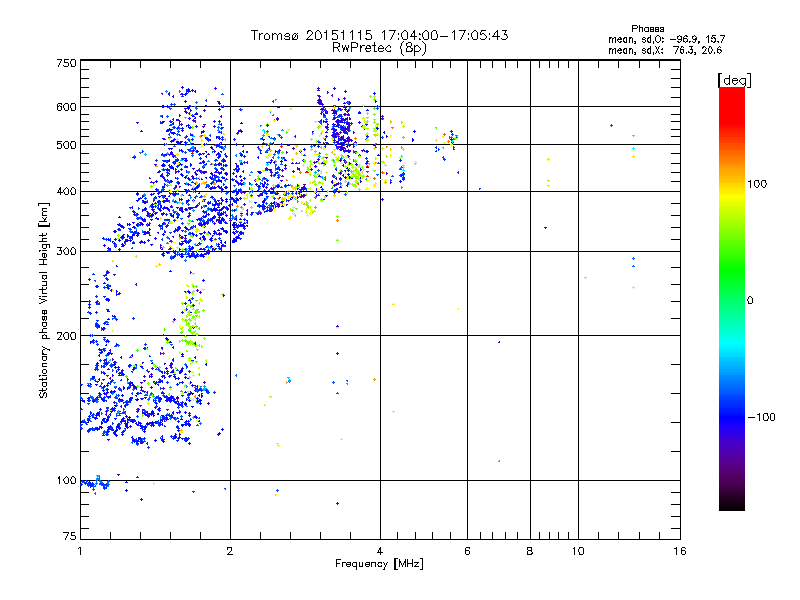Image resolution: width=800 pixels, height=600 pixels.
Task: Click the y-axis tick label "200"
Action: (67, 336)
